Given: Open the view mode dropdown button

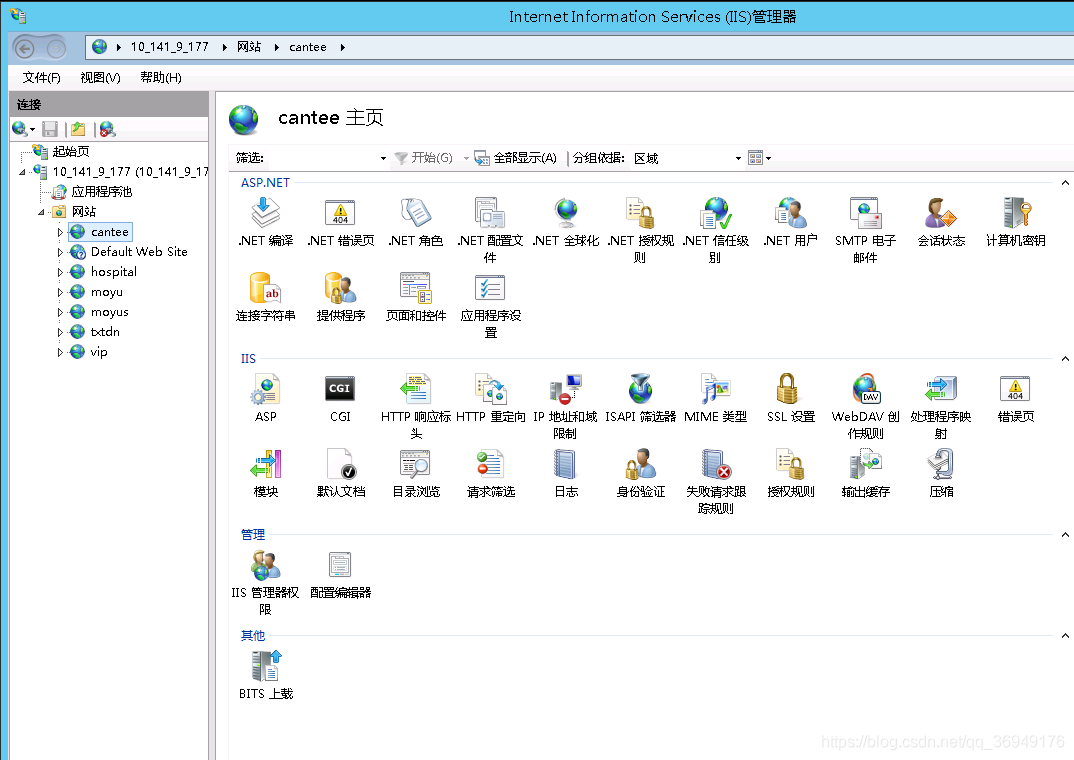Looking at the screenshot, I should (x=760, y=158).
